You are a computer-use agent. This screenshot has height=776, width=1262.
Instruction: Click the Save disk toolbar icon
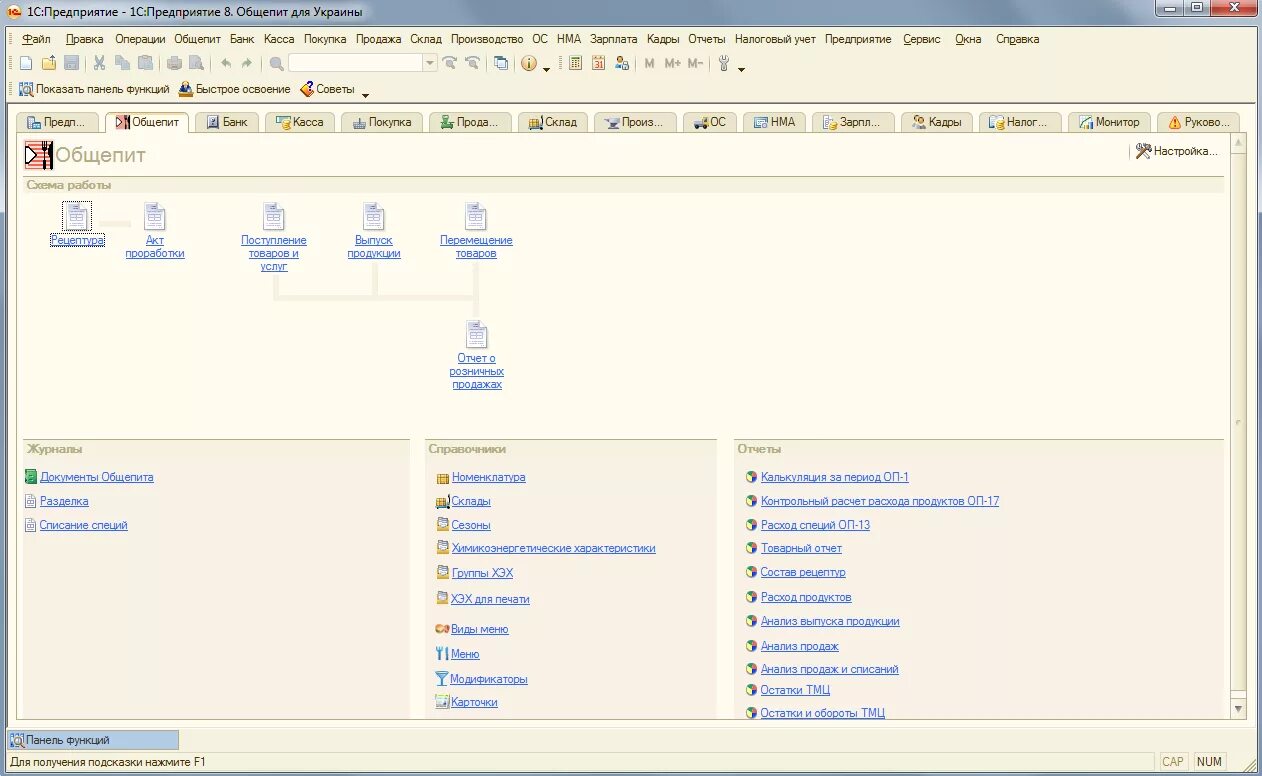tap(71, 63)
